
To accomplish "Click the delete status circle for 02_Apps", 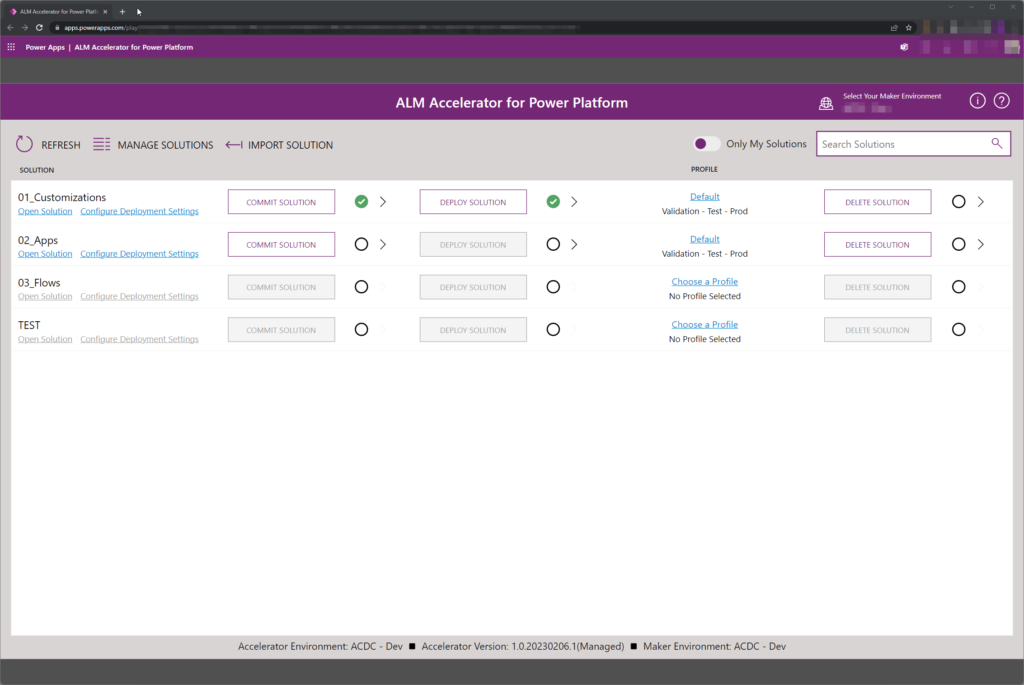I will click(x=958, y=244).
